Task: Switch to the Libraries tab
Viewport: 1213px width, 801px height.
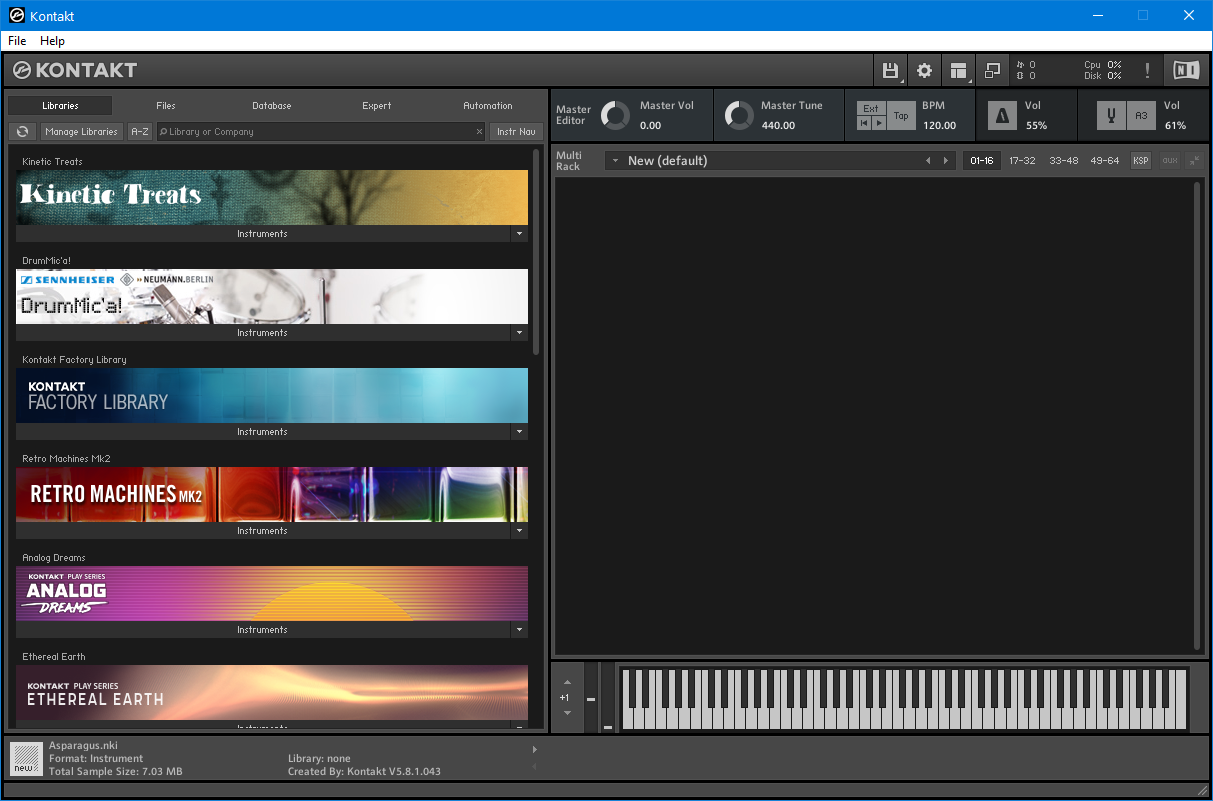Action: [x=60, y=105]
